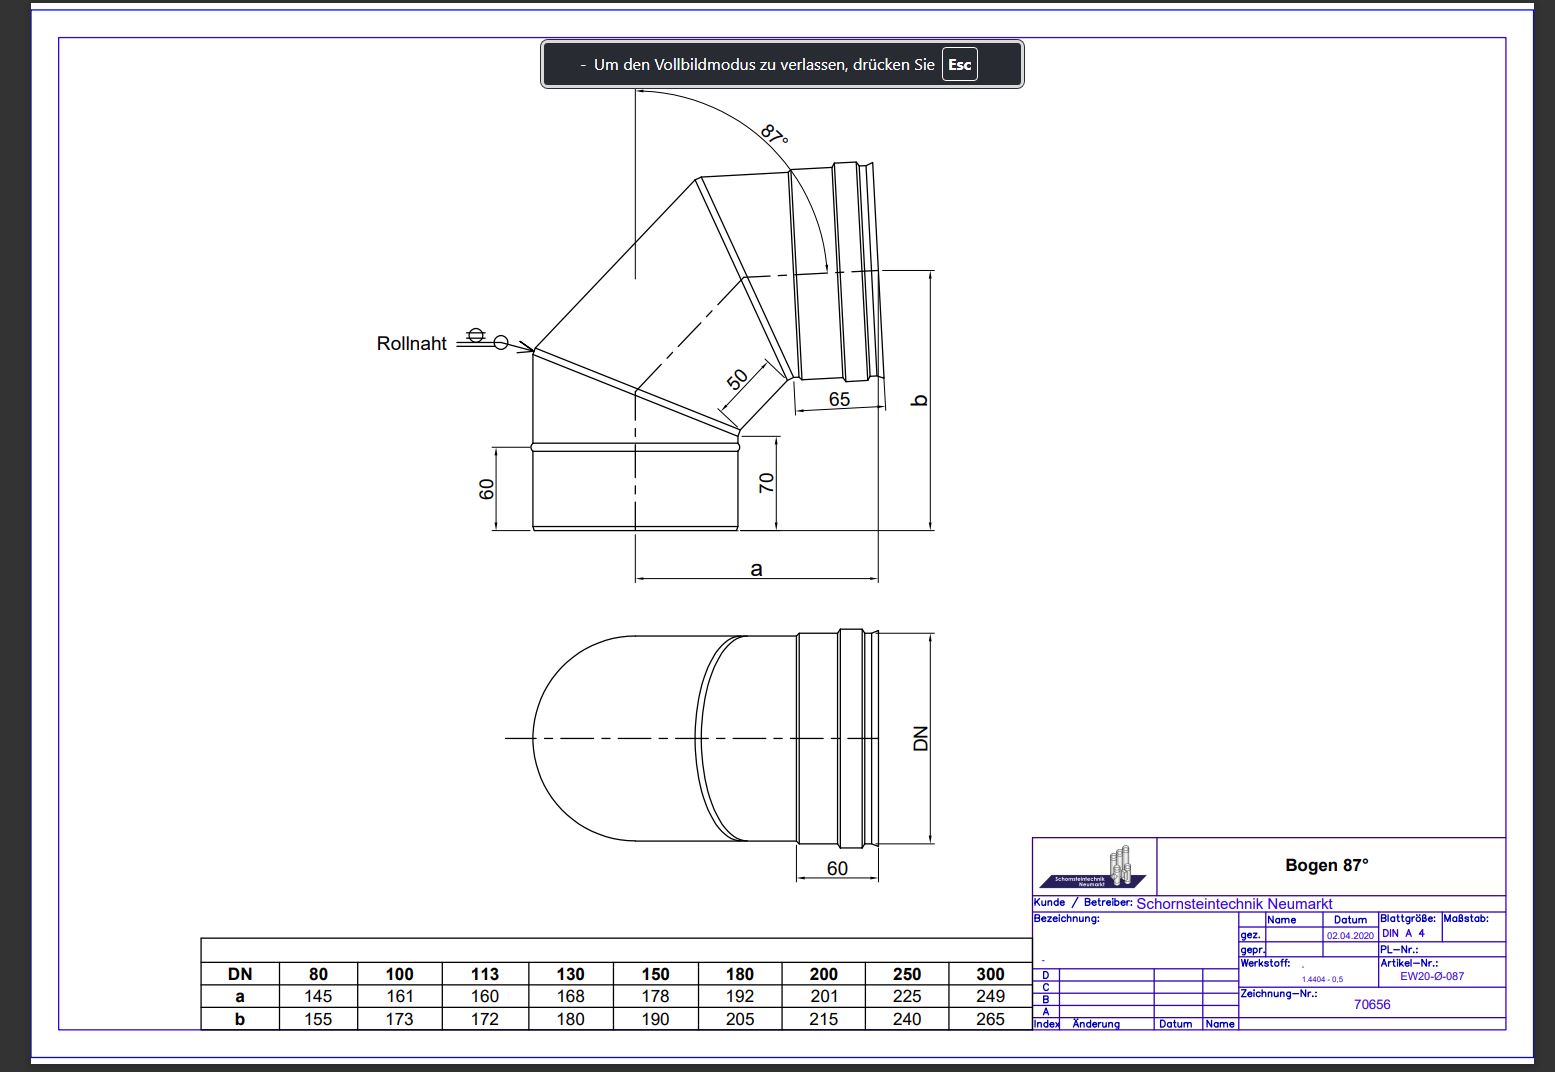Click the 87° angle label

pyautogui.click(x=773, y=133)
